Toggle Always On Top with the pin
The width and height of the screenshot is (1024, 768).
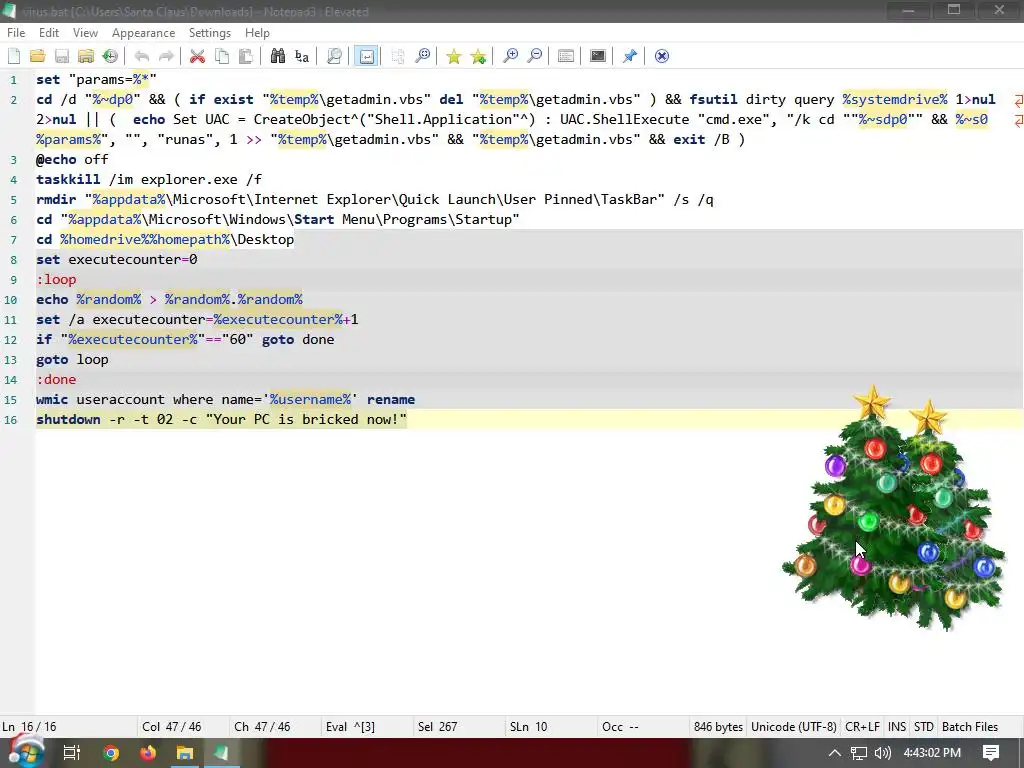pos(630,56)
